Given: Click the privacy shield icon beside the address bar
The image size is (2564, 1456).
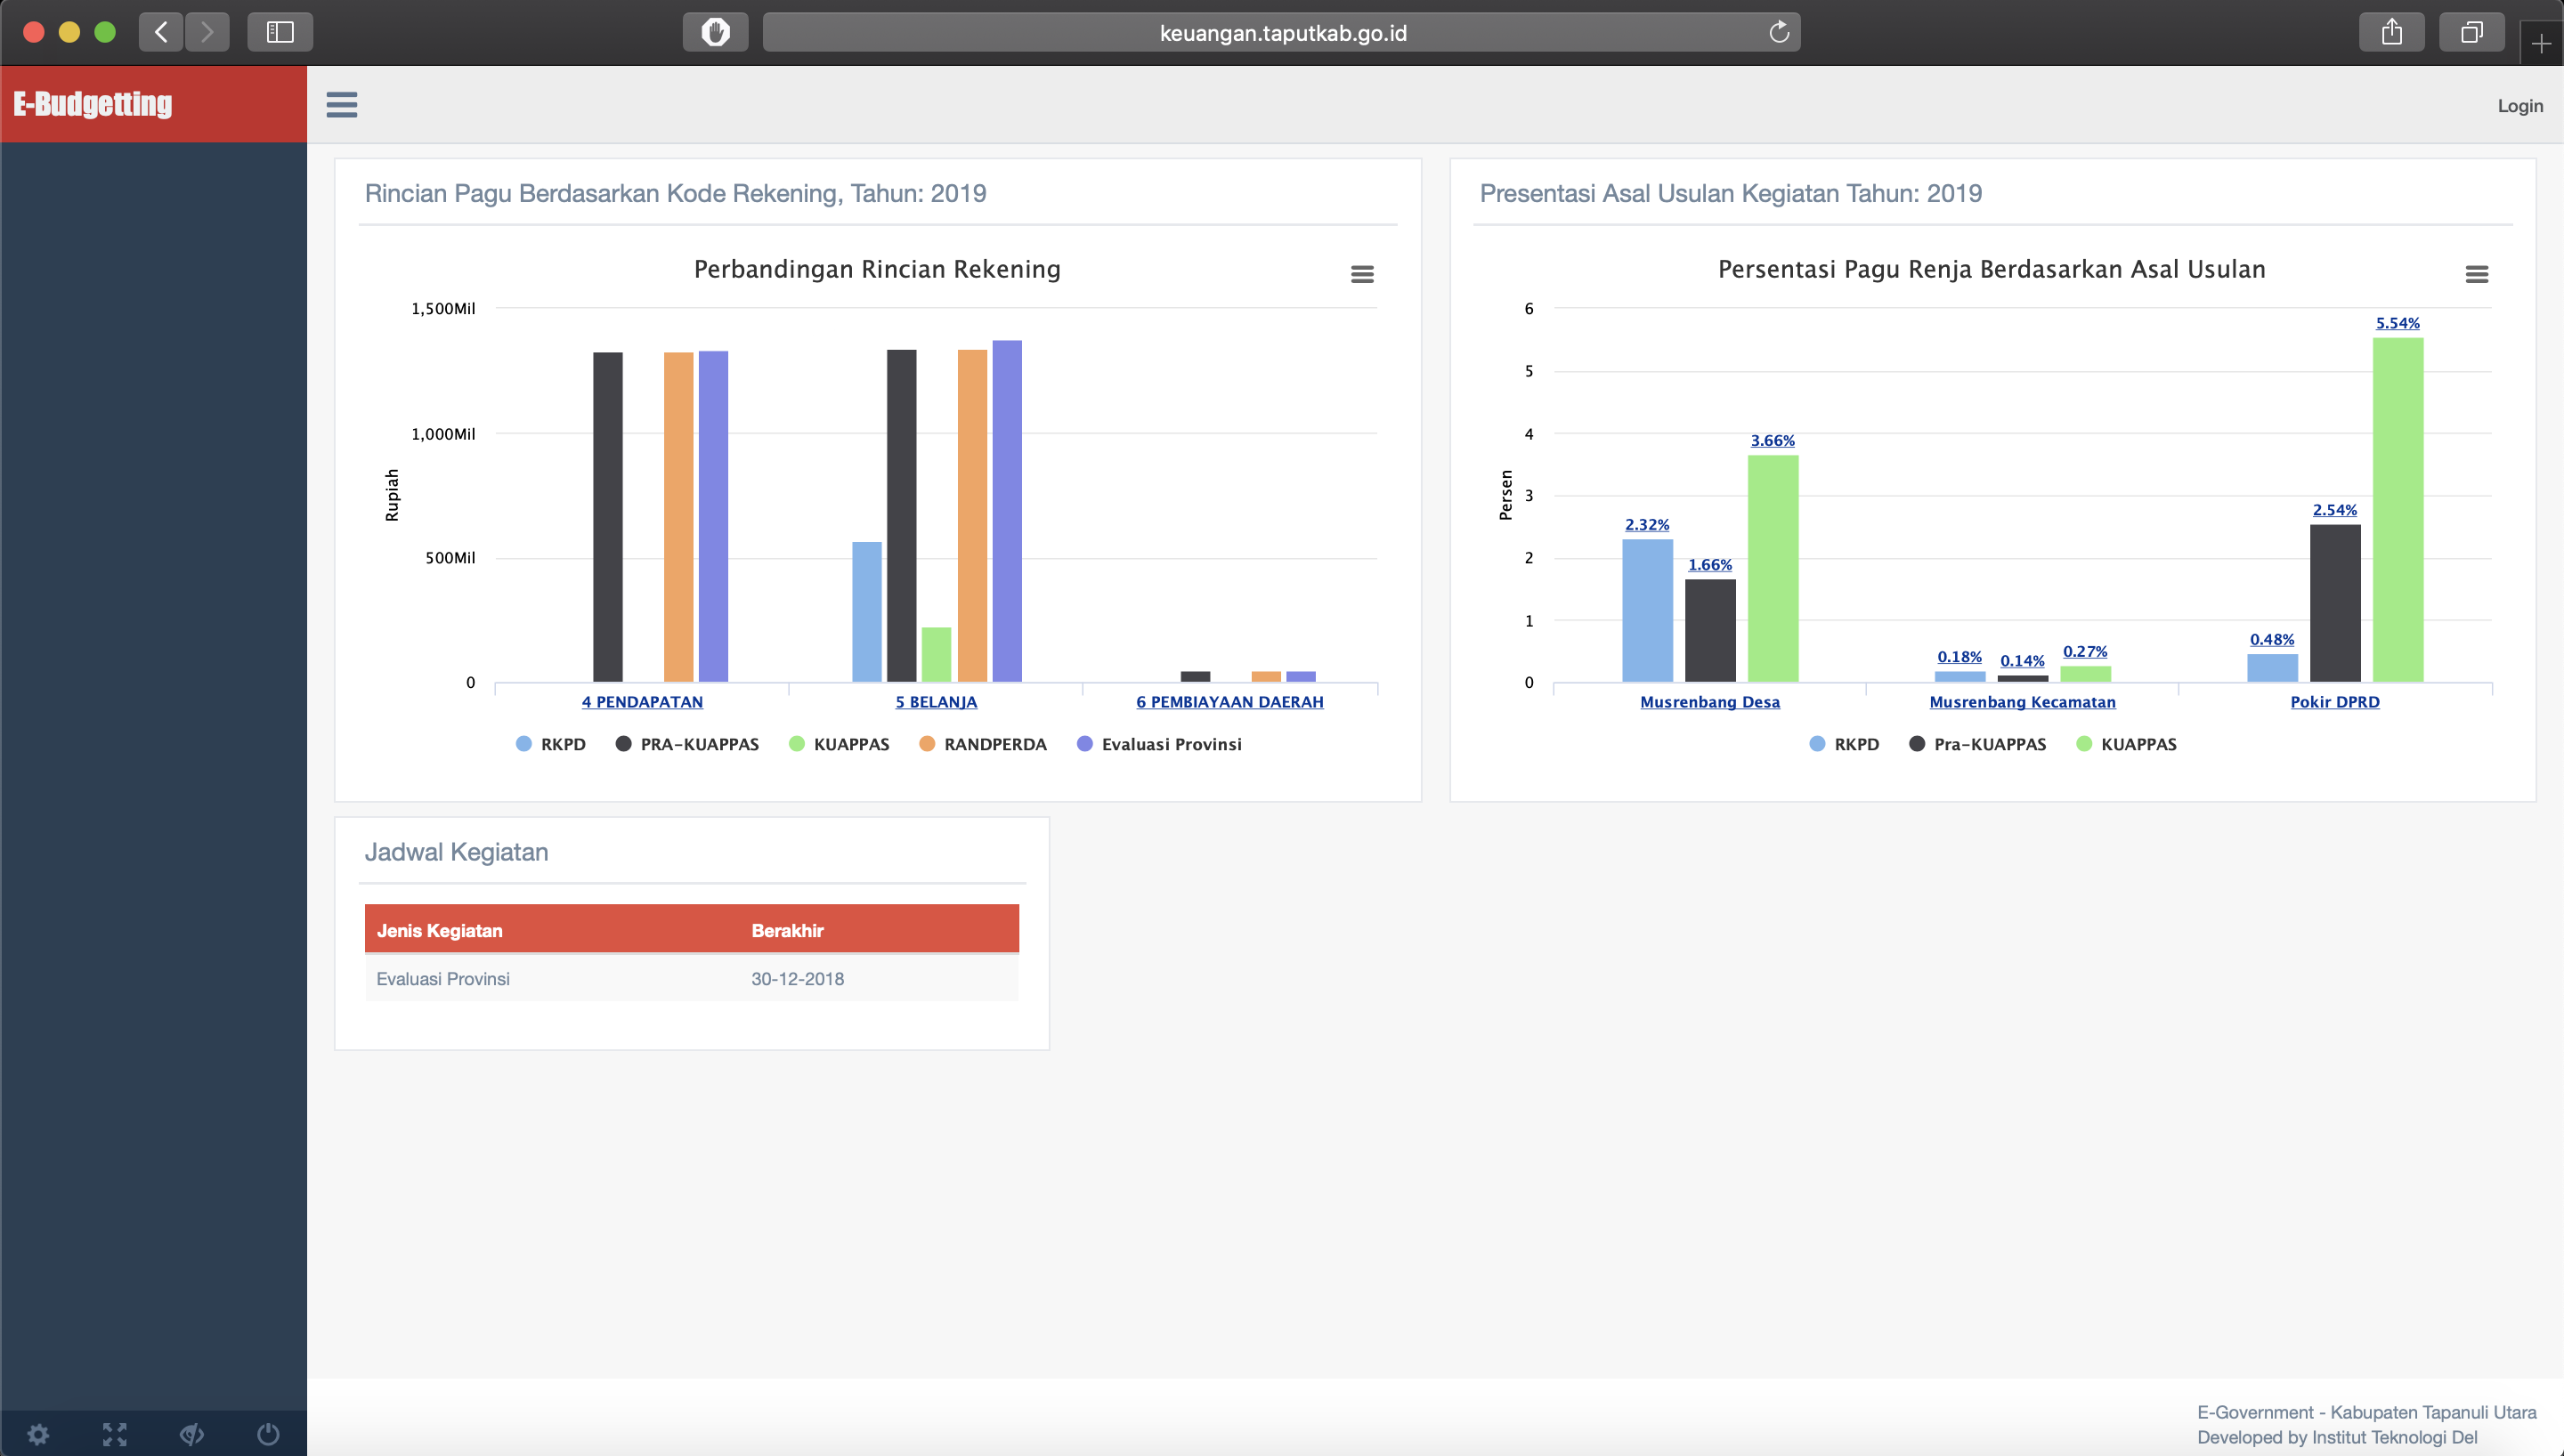Looking at the screenshot, I should coord(715,33).
